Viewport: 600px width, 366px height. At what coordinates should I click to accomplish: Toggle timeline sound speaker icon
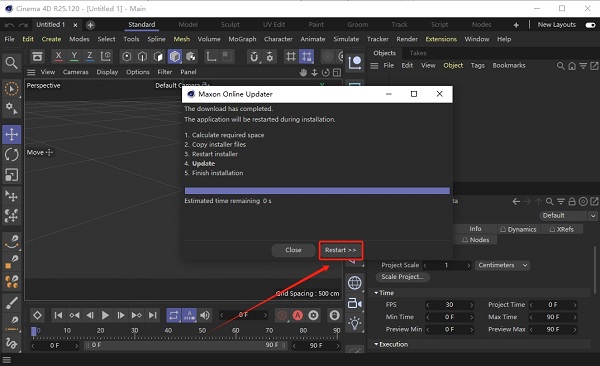205,315
